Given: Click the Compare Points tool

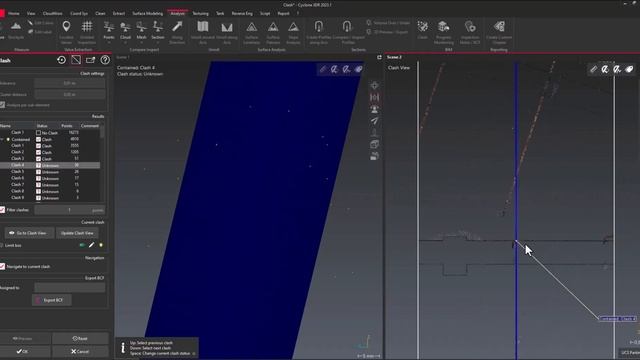Looking at the screenshot, I should [109, 29].
